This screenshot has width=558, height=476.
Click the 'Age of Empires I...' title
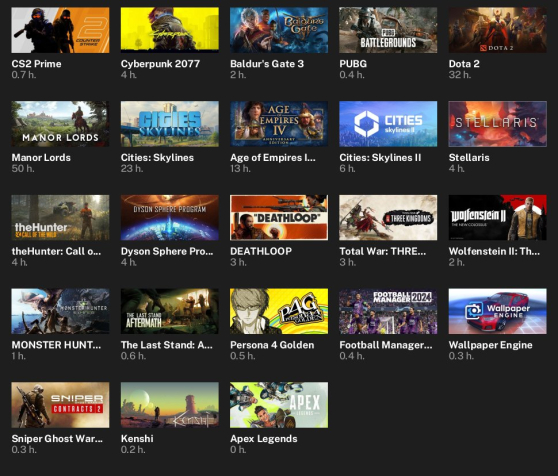tap(273, 157)
